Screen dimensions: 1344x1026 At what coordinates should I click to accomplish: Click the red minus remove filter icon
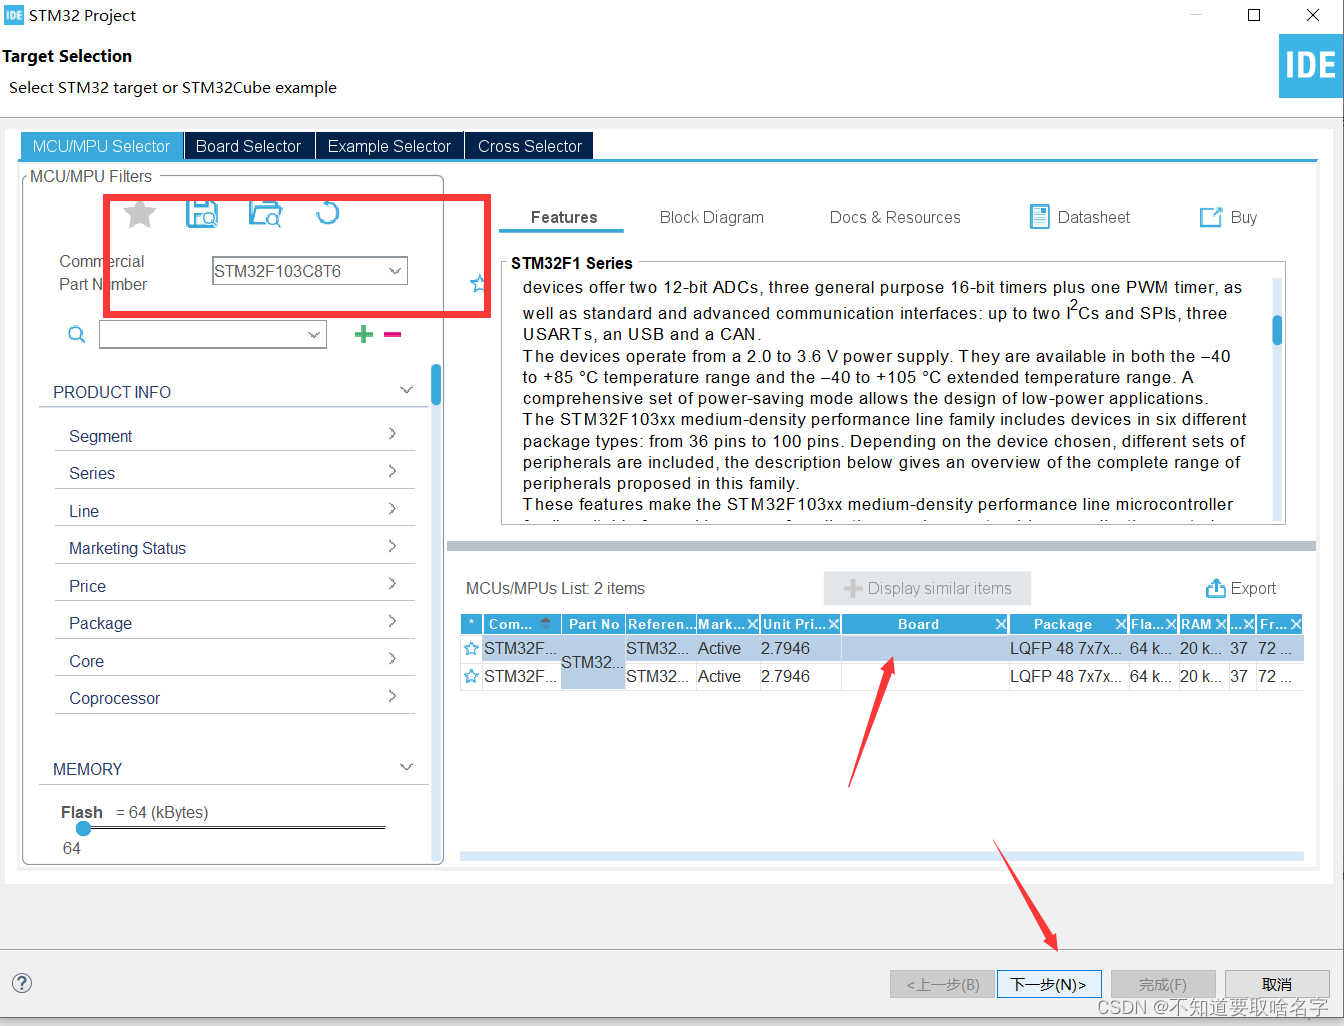pos(392,334)
